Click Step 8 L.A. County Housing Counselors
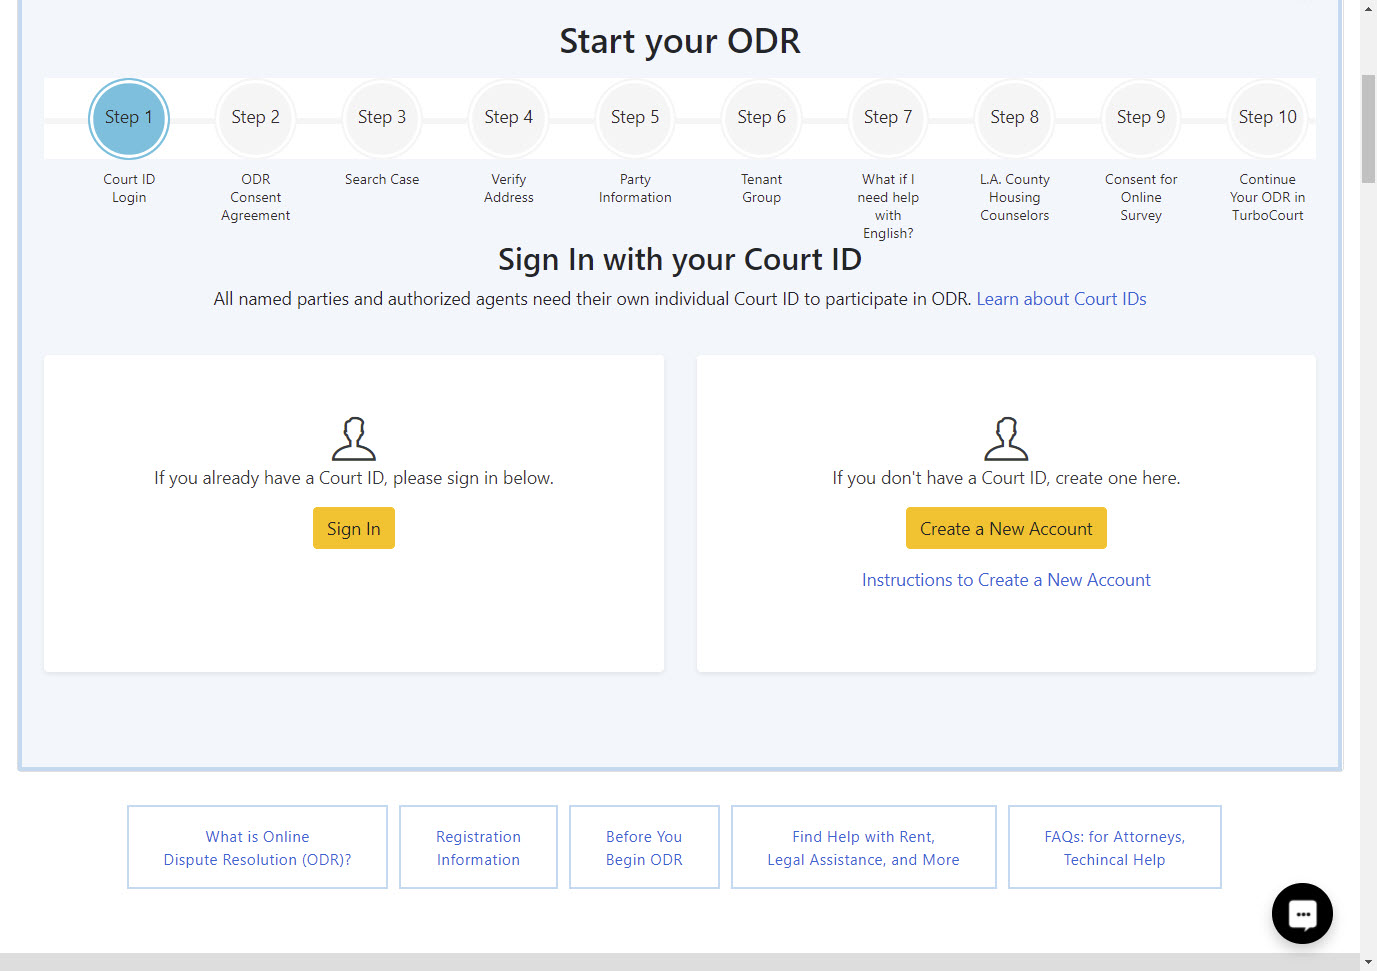 point(1014,118)
